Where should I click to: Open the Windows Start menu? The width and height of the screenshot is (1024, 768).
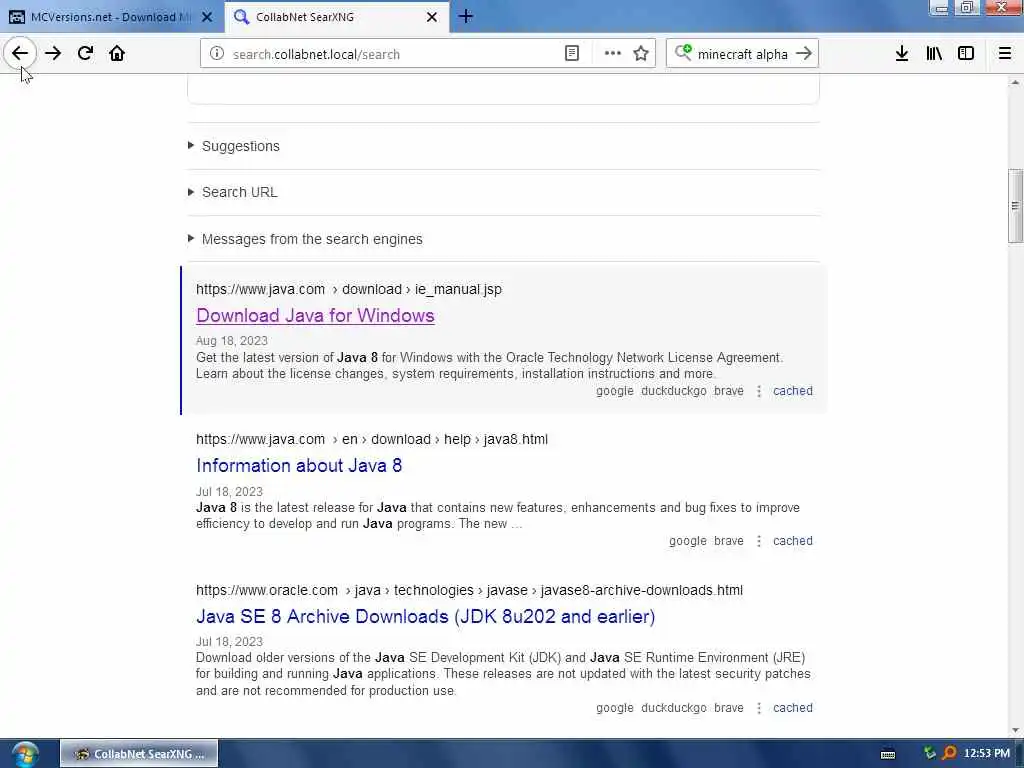(25, 754)
